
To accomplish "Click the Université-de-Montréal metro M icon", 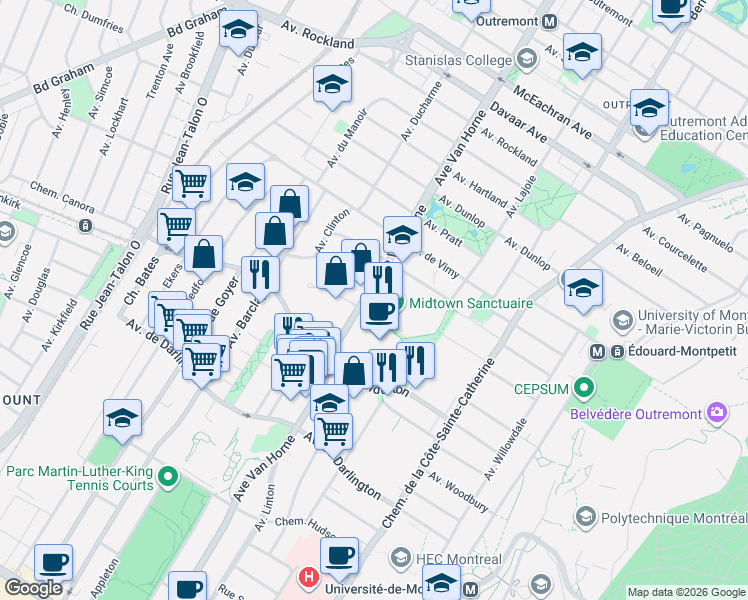I will [x=471, y=590].
